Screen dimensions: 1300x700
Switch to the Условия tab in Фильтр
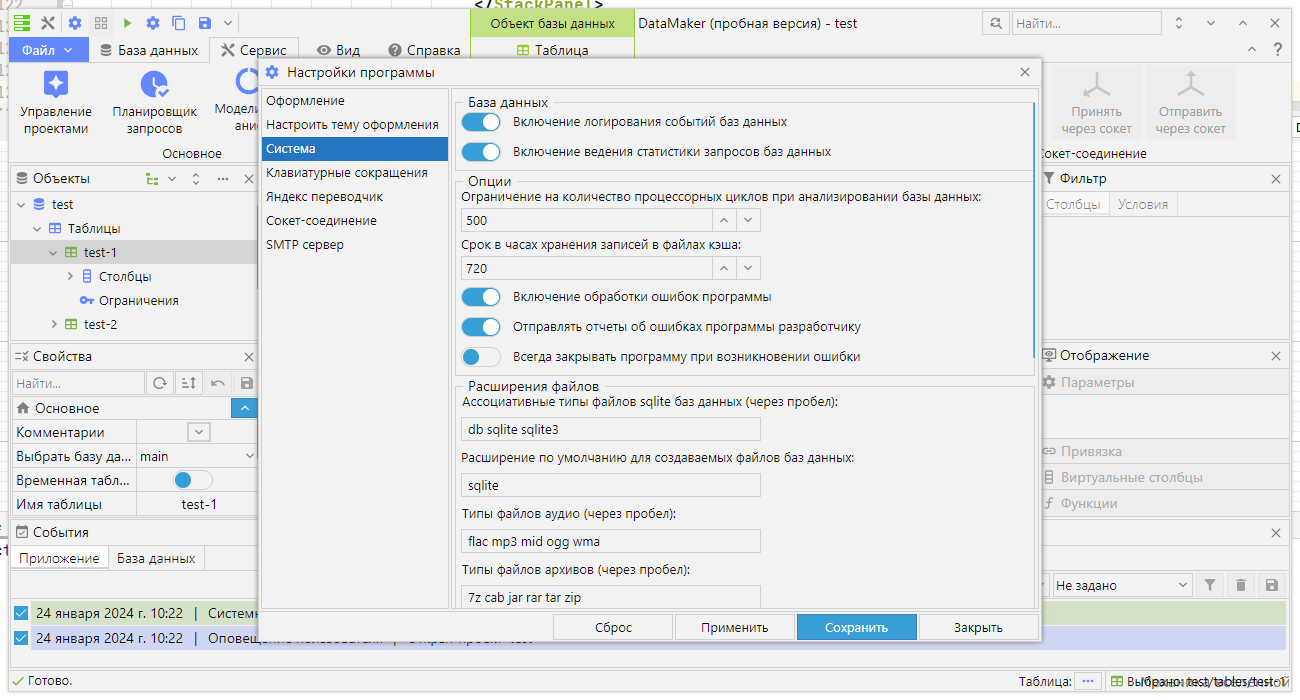tap(1142, 204)
